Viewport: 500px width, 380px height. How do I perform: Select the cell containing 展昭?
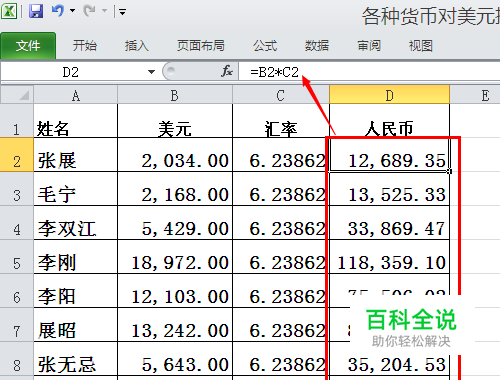coord(76,325)
